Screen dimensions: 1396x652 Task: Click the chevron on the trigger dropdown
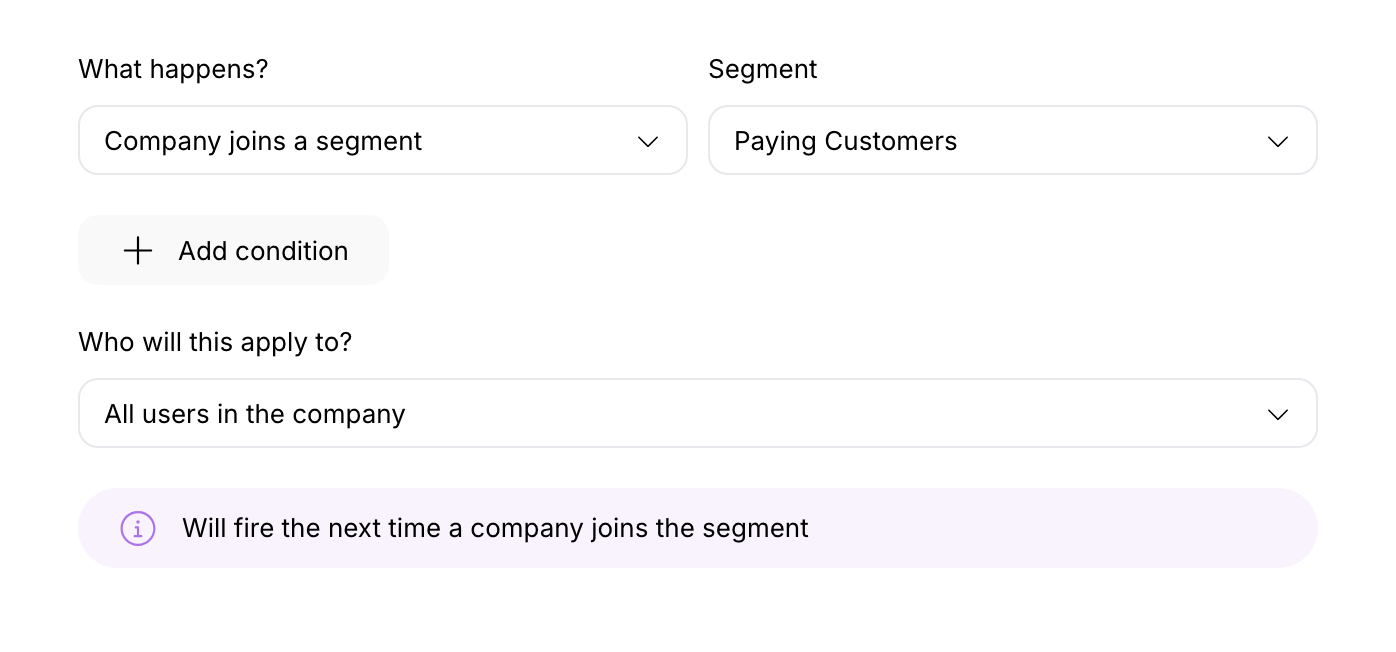[648, 141]
